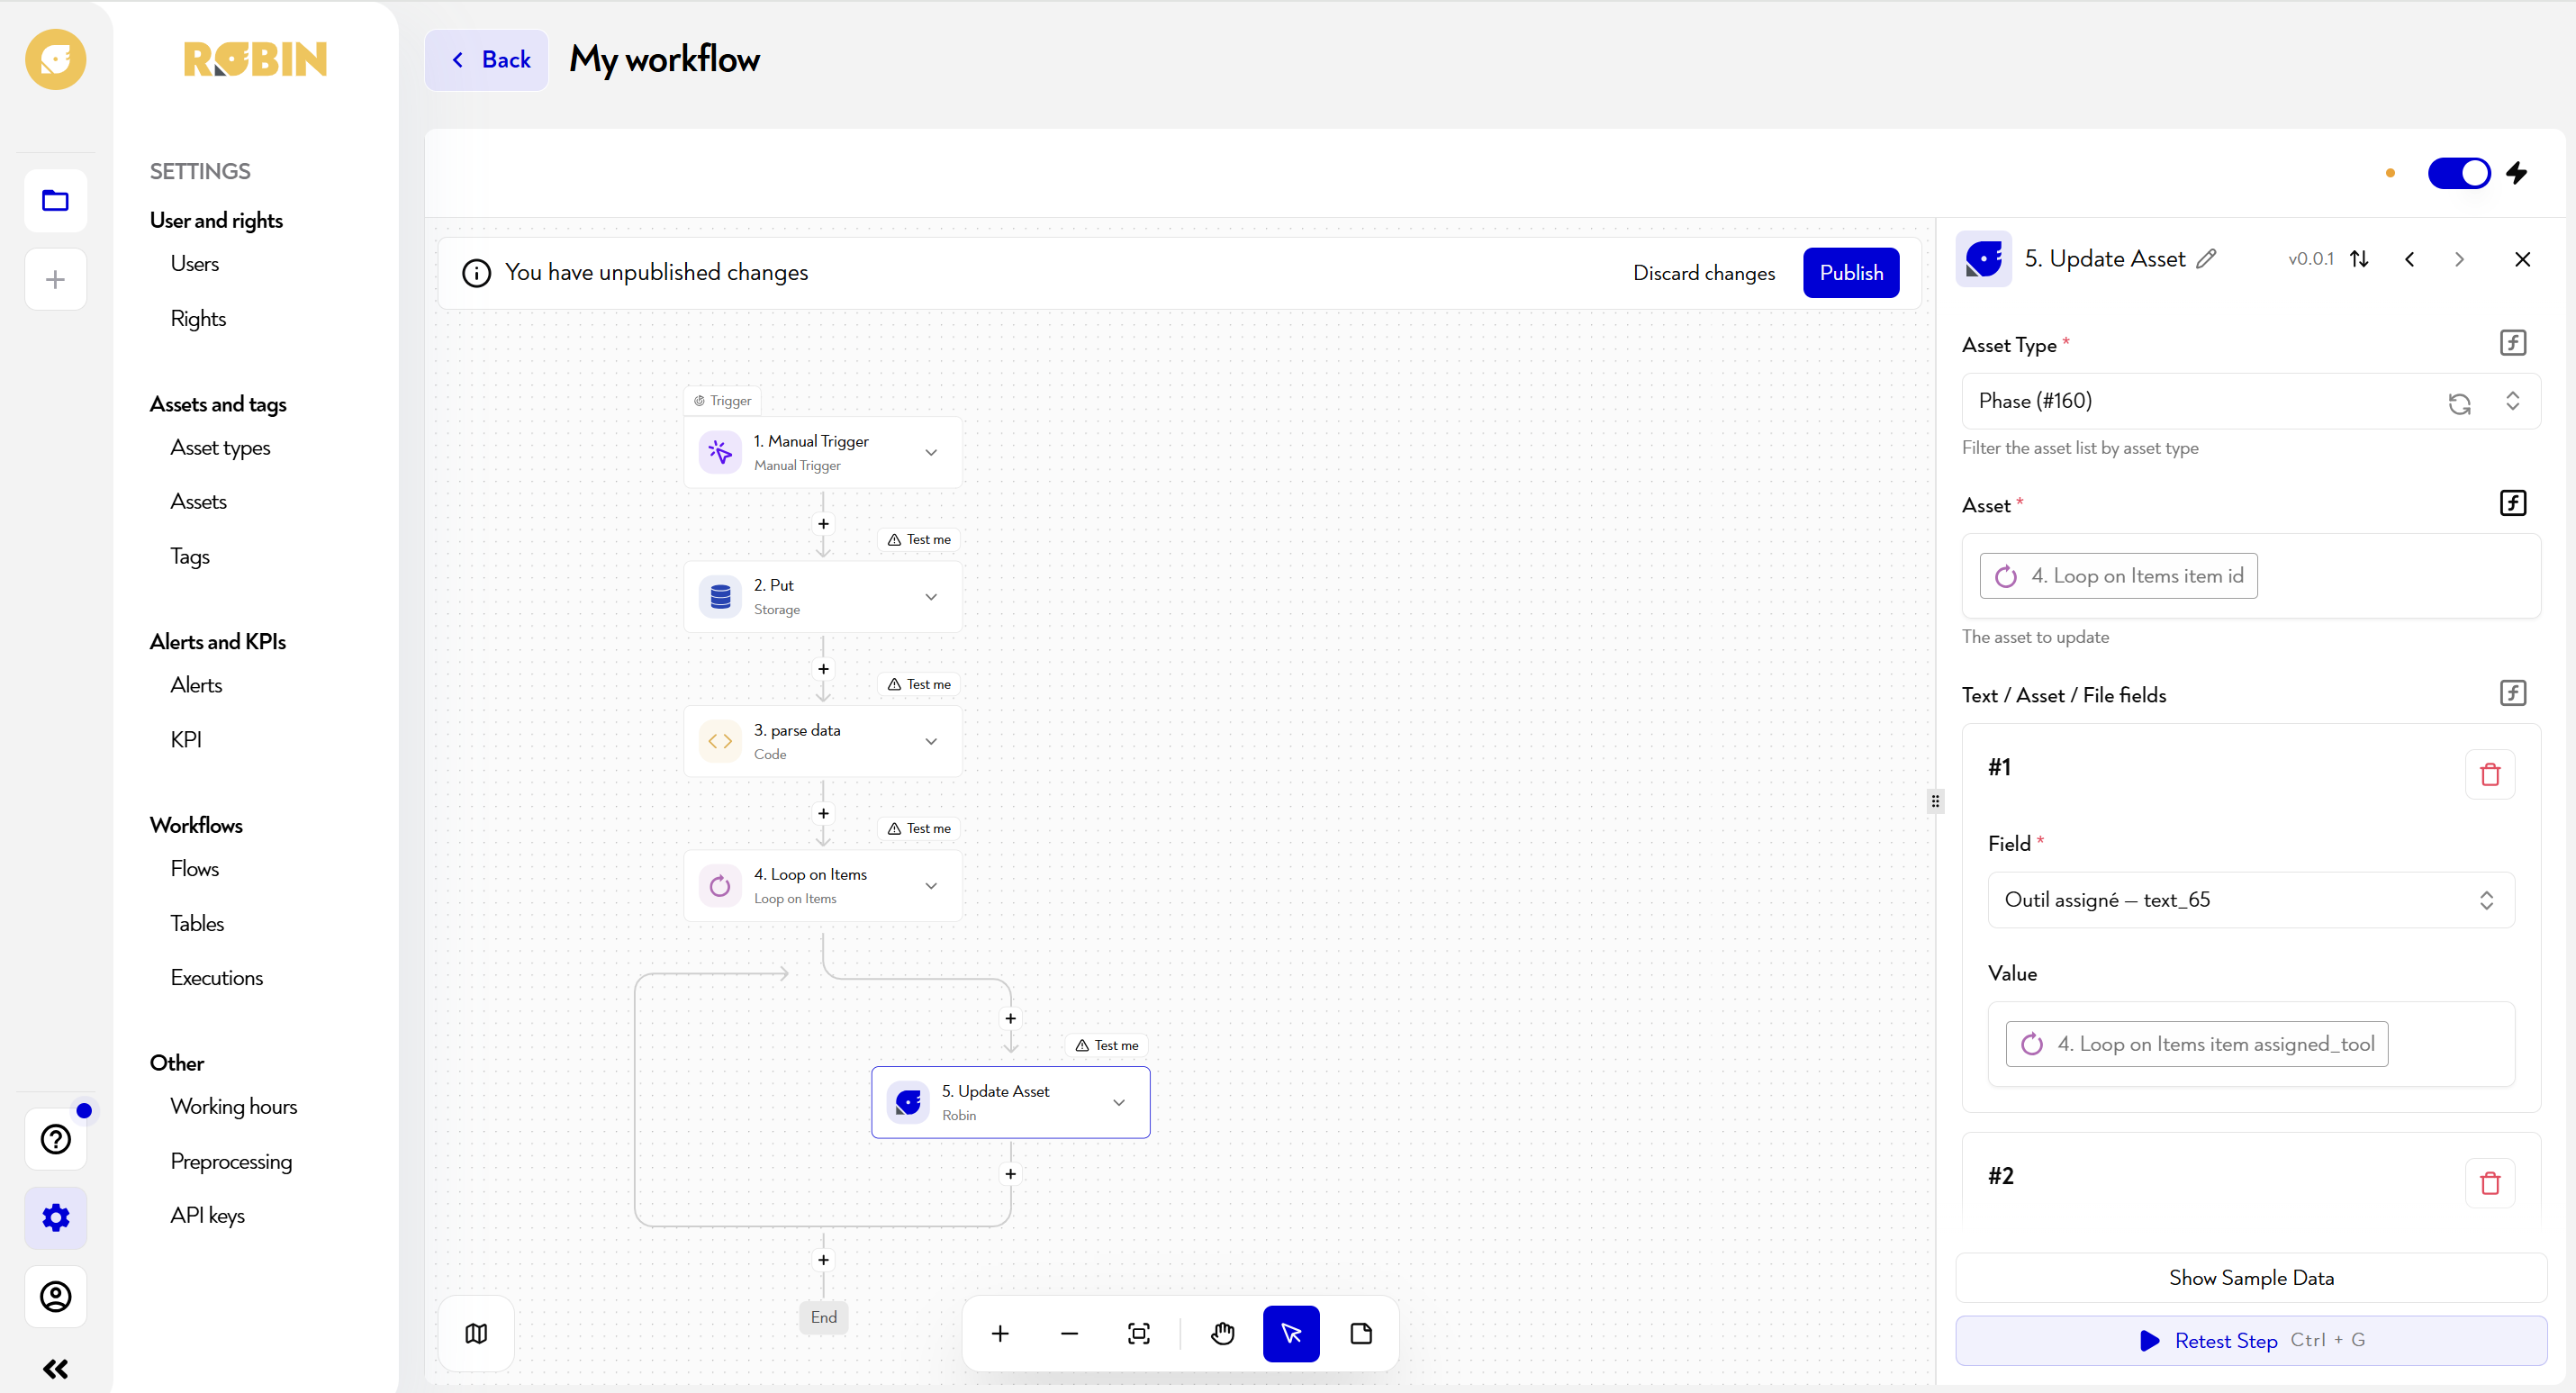This screenshot has width=2576, height=1393.
Task: Expand the Put Storage step chevron
Action: tap(931, 597)
